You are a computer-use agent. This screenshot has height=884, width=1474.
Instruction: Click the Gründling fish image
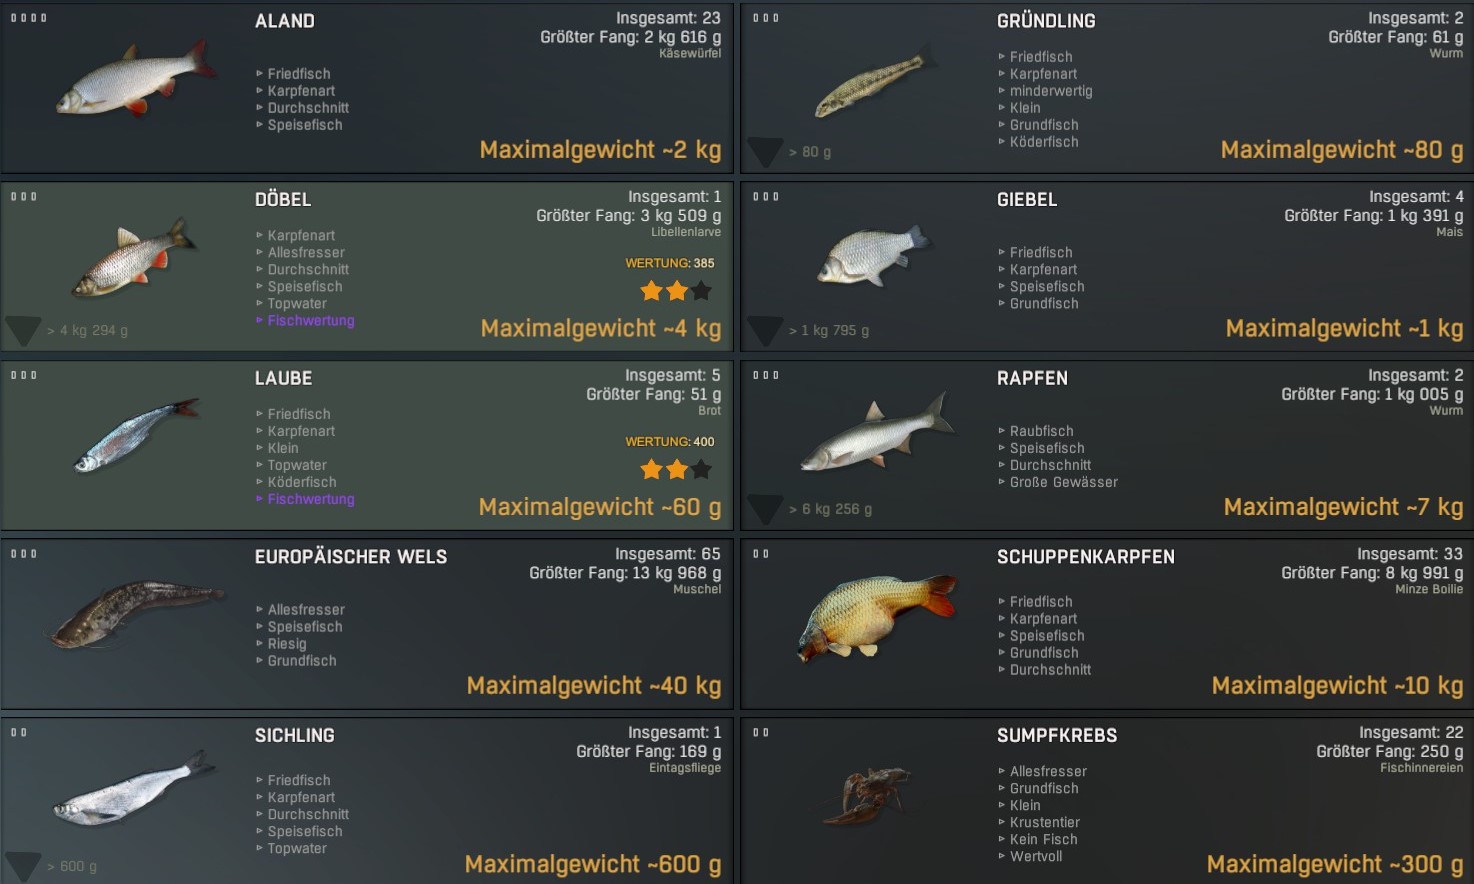876,84
